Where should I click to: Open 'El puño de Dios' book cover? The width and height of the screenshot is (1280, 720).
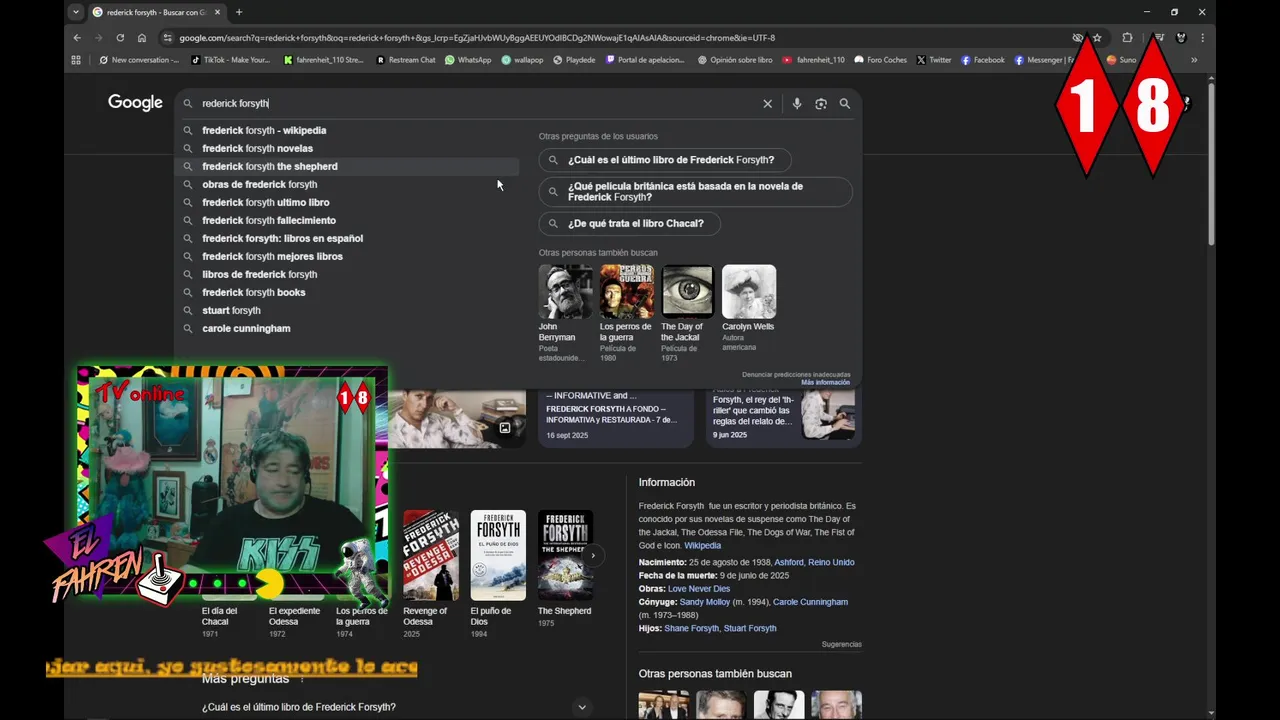498,555
